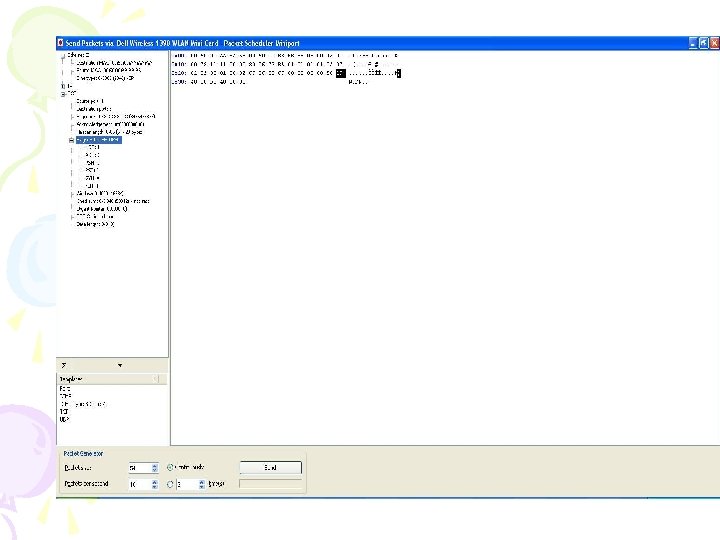
Task: Select Destination MAC row under Ethernet II
Action: pos(114,63)
